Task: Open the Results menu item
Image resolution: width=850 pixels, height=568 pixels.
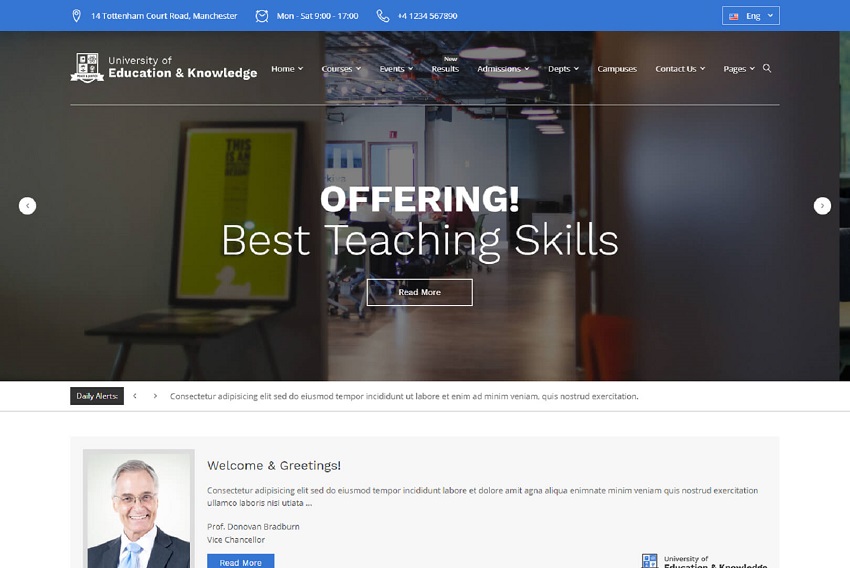Action: pos(445,69)
